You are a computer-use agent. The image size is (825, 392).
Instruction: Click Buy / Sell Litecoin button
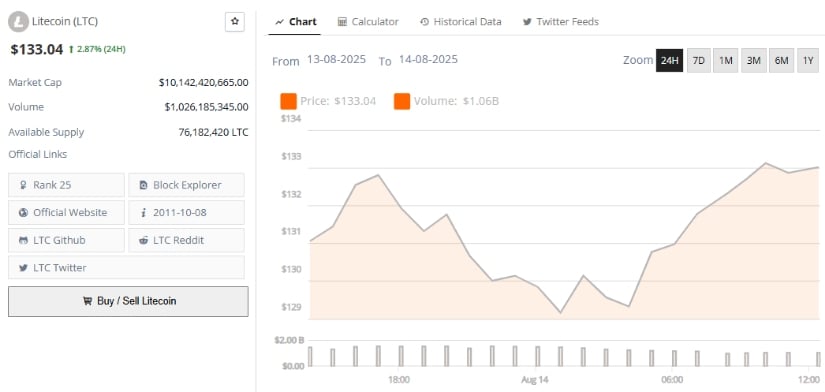tap(128, 301)
